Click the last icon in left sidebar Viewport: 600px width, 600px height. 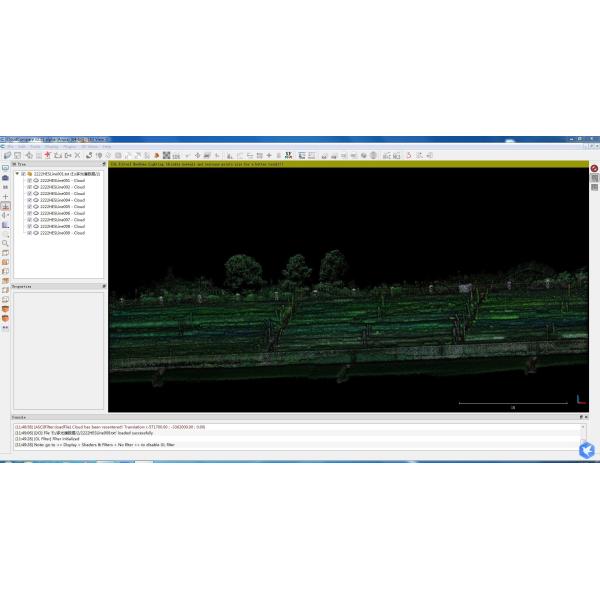[x=5, y=328]
